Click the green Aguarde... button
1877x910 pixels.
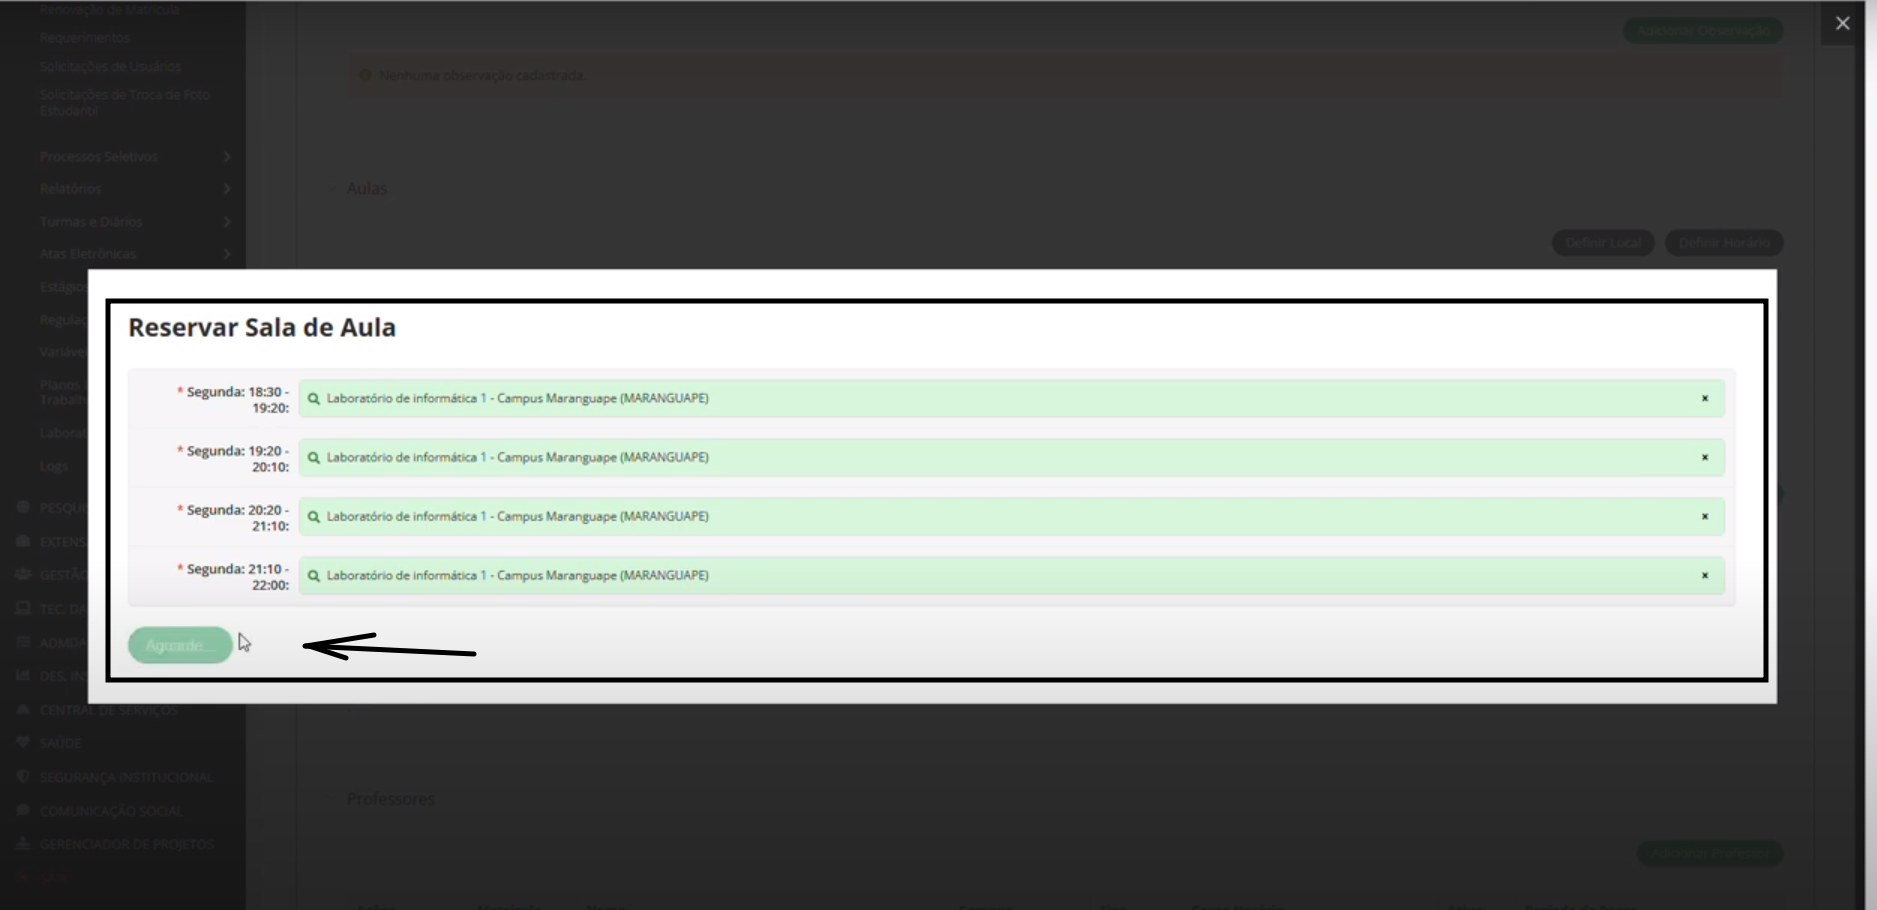[180, 645]
